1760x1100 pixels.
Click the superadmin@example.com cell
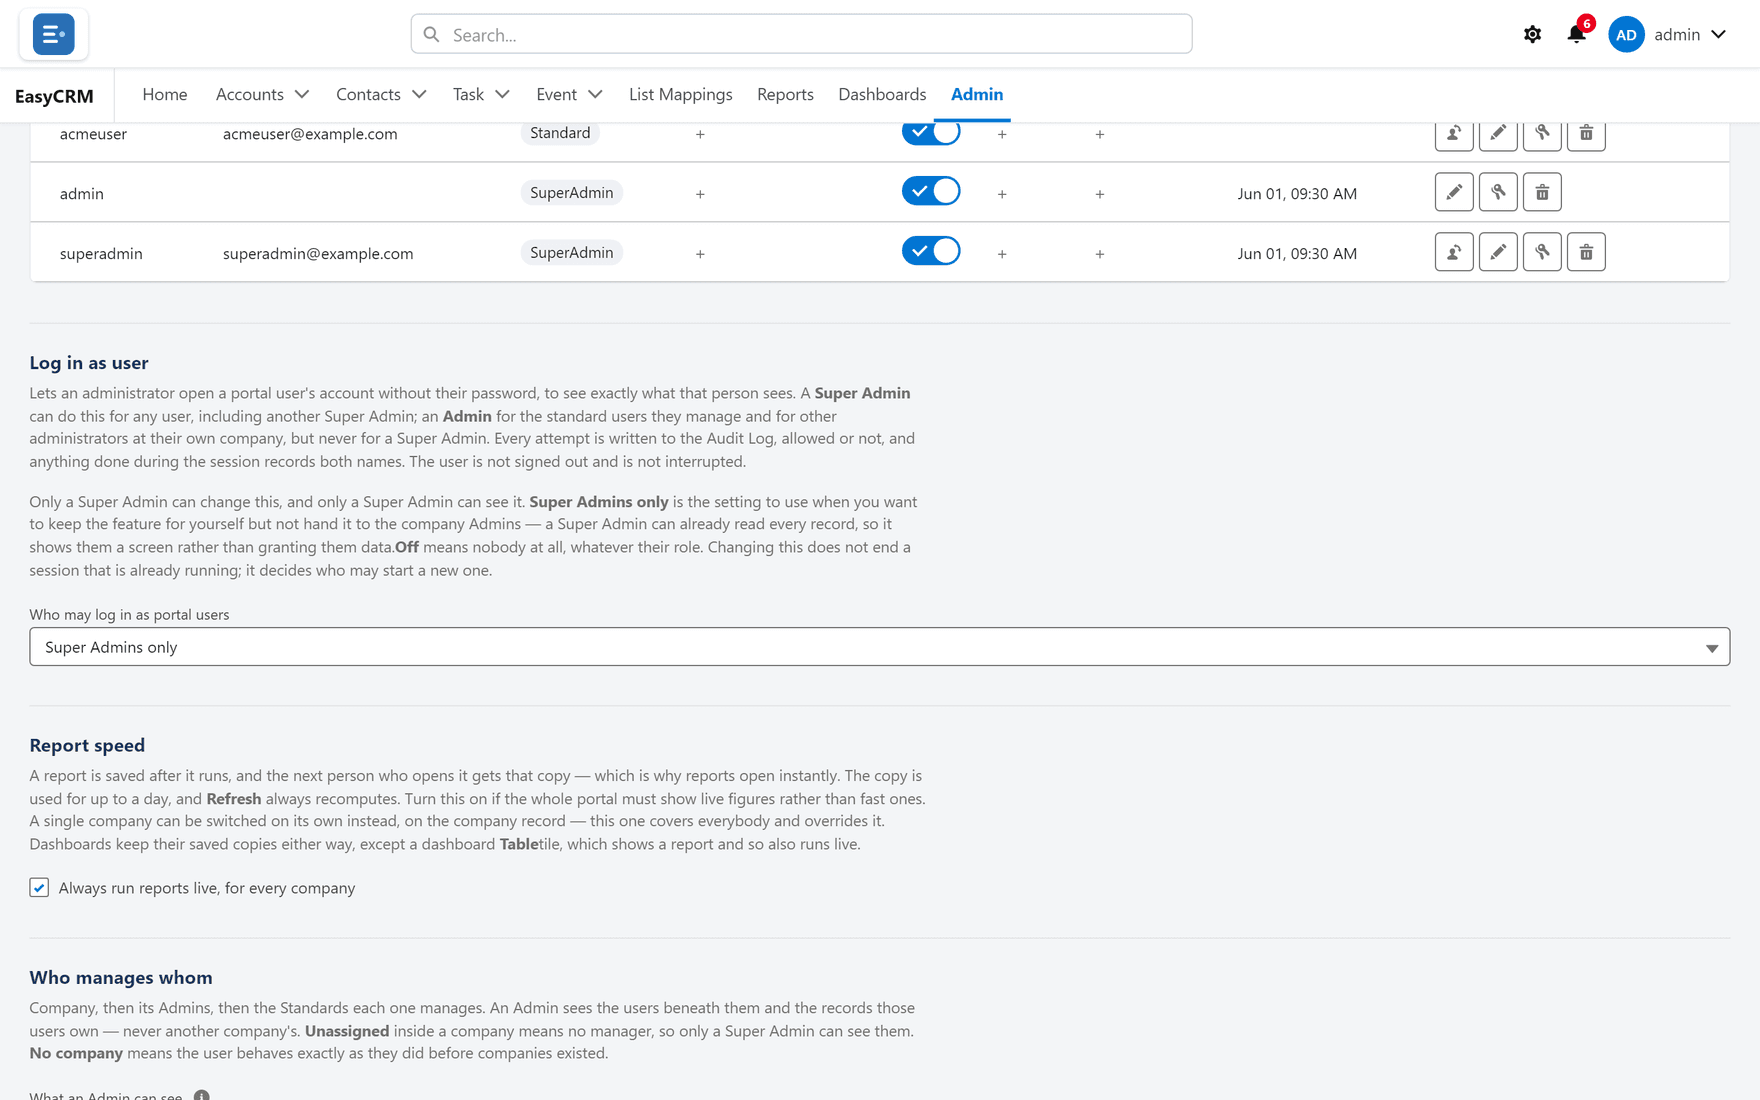click(318, 253)
